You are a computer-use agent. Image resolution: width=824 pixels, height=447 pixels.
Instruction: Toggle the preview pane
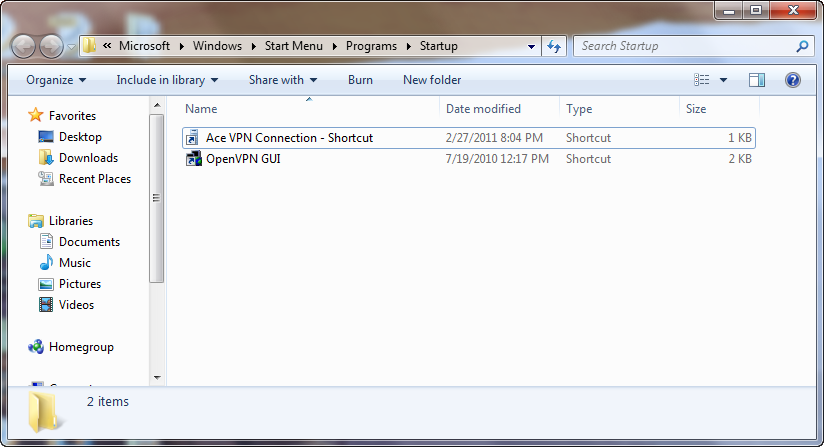click(x=757, y=80)
